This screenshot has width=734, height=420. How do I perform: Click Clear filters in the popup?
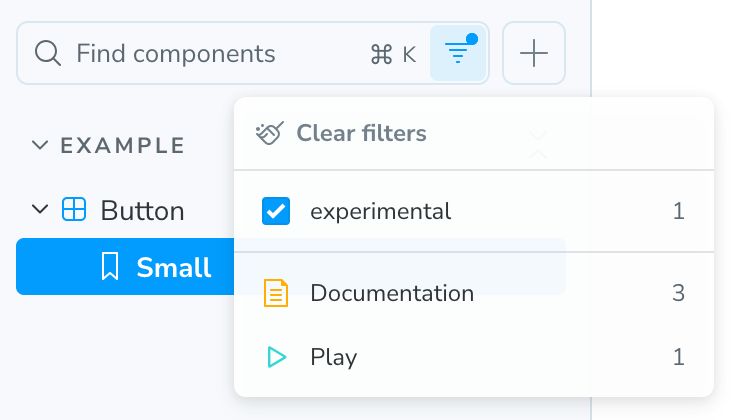coord(361,133)
